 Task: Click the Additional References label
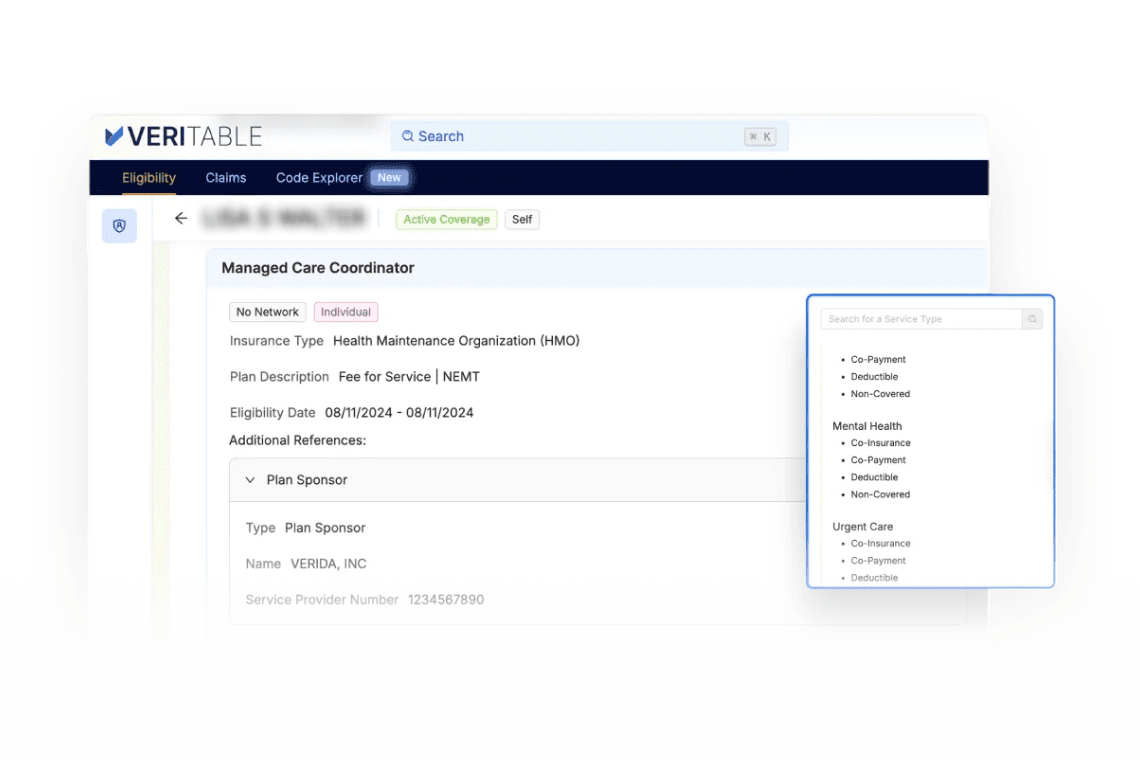(x=297, y=440)
